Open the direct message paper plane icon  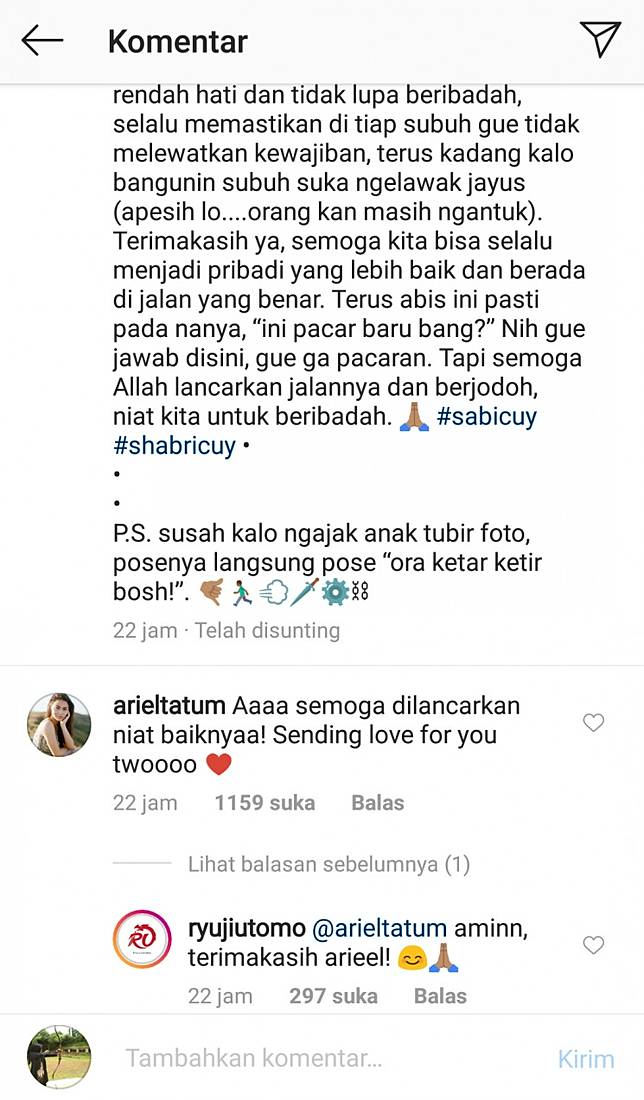pyautogui.click(x=600, y=39)
